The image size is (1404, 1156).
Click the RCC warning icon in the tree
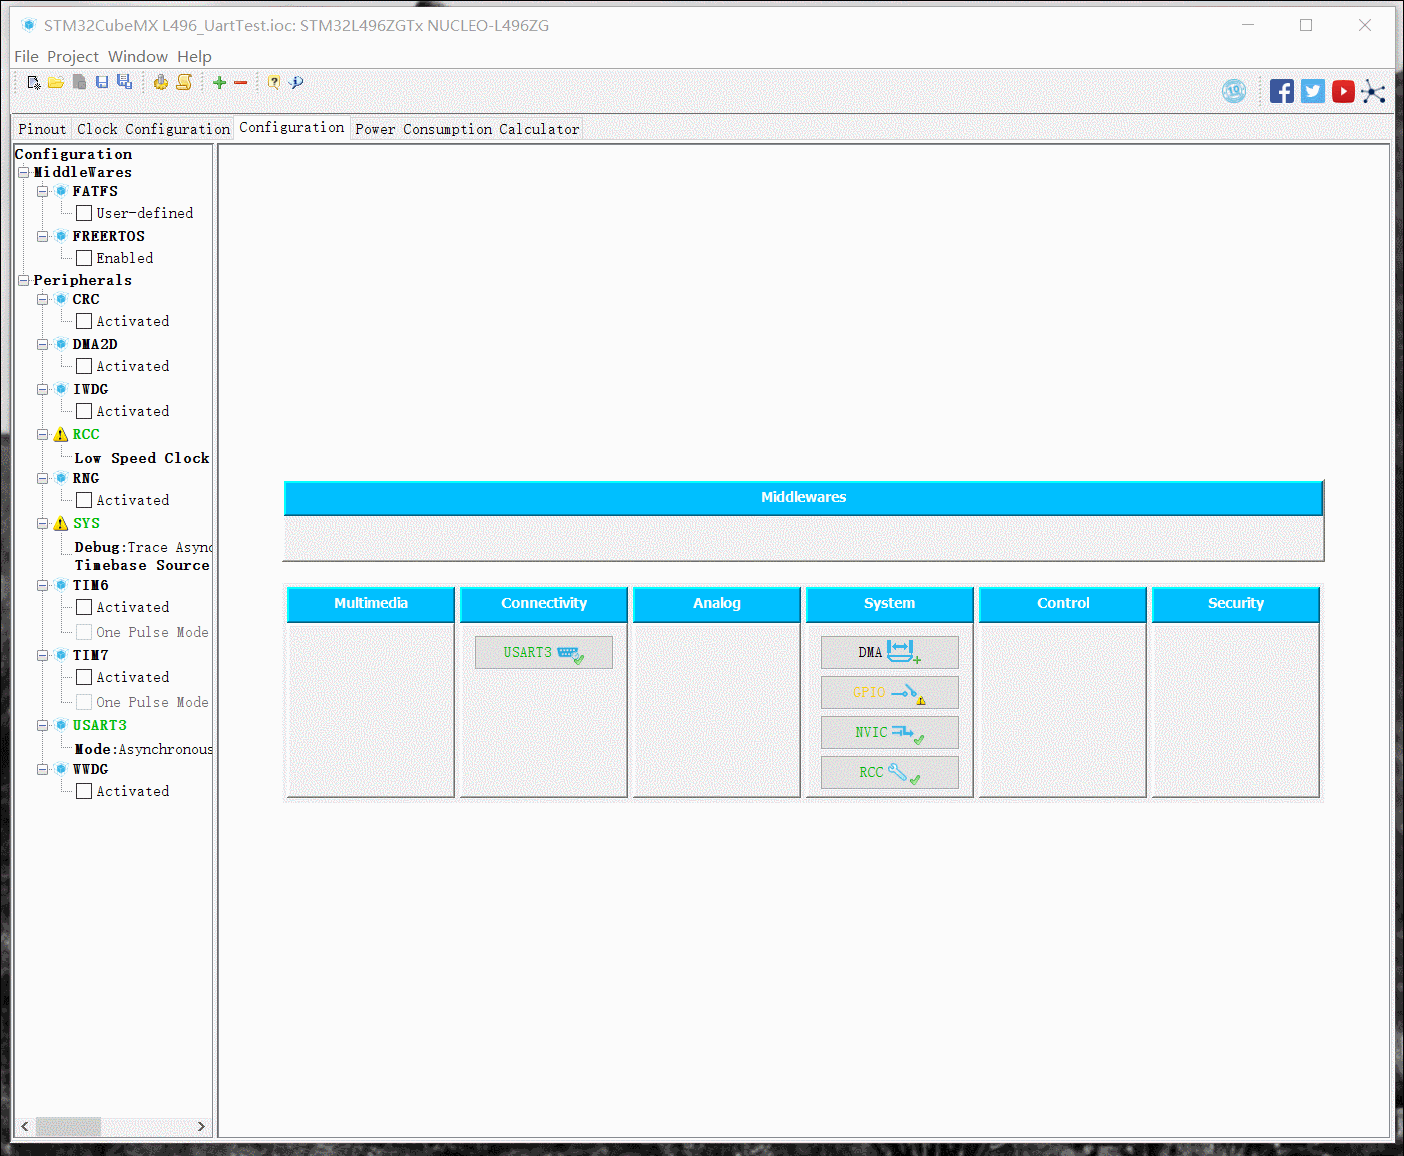coord(61,435)
